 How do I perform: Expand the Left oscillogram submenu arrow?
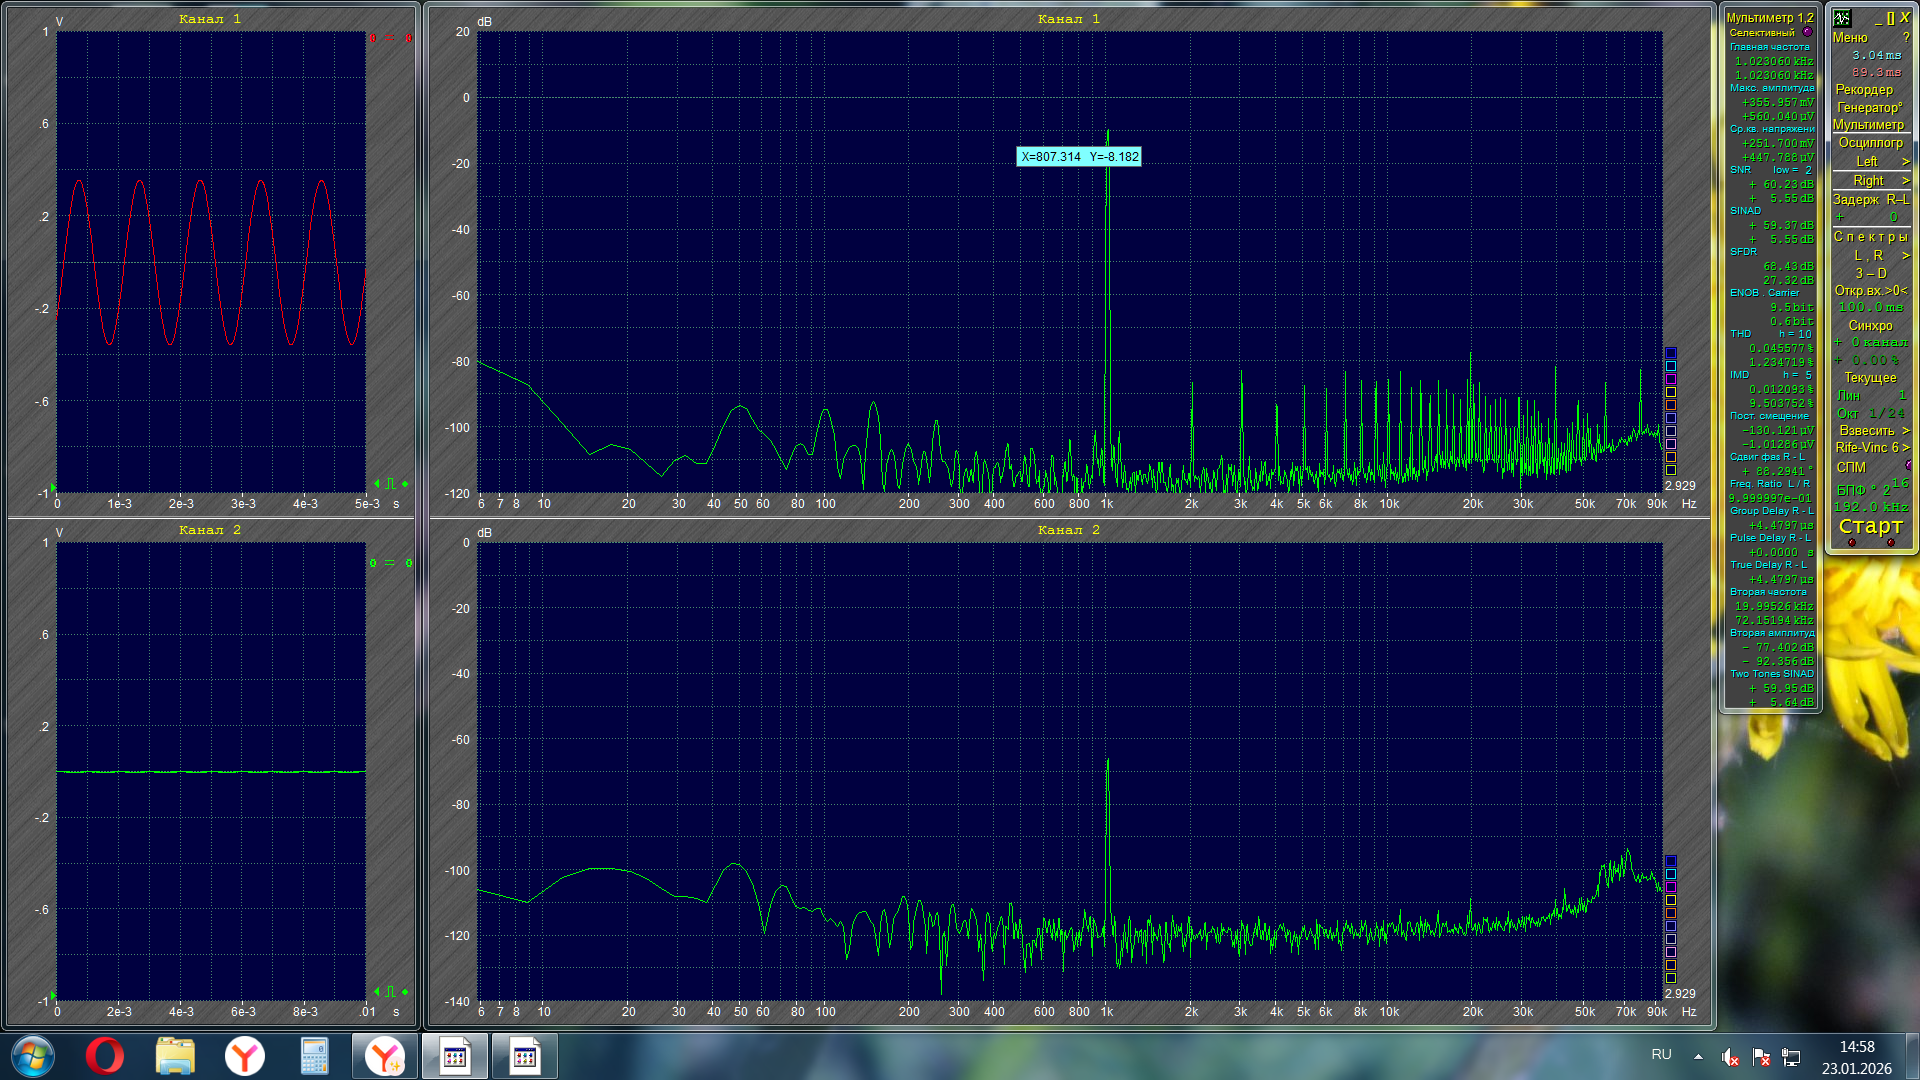point(1905,162)
